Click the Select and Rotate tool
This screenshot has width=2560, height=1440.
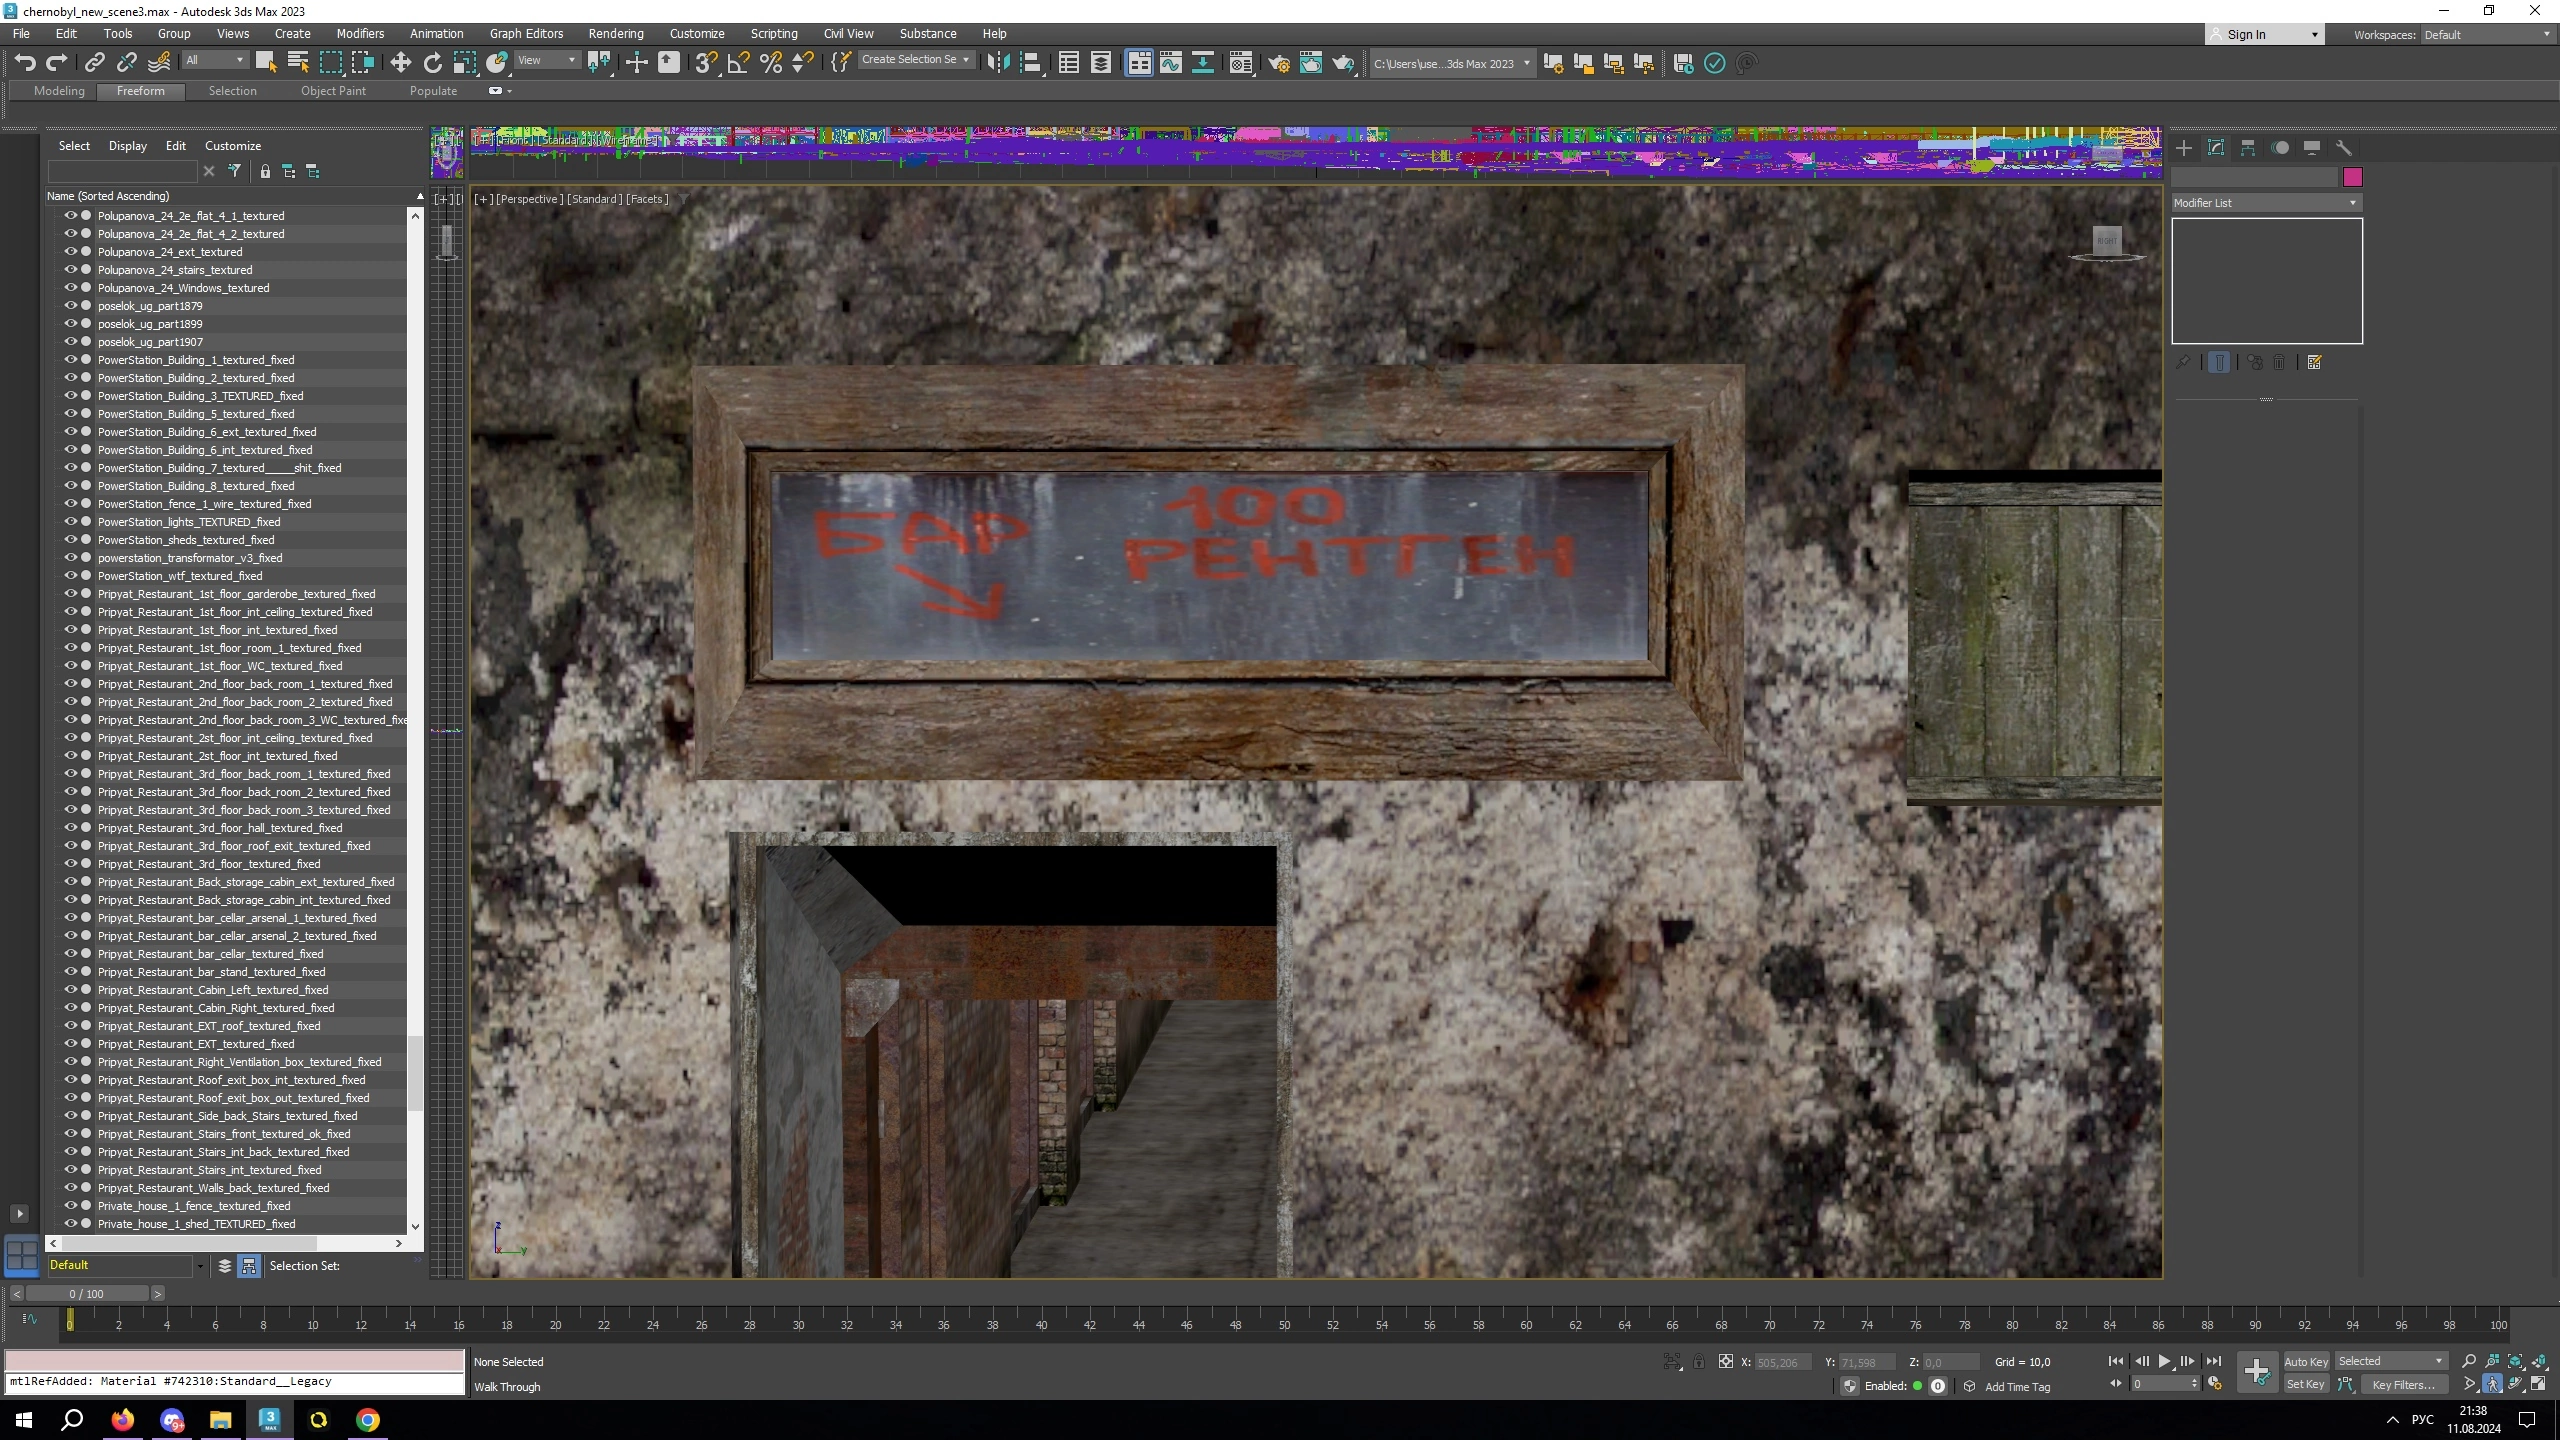432,63
